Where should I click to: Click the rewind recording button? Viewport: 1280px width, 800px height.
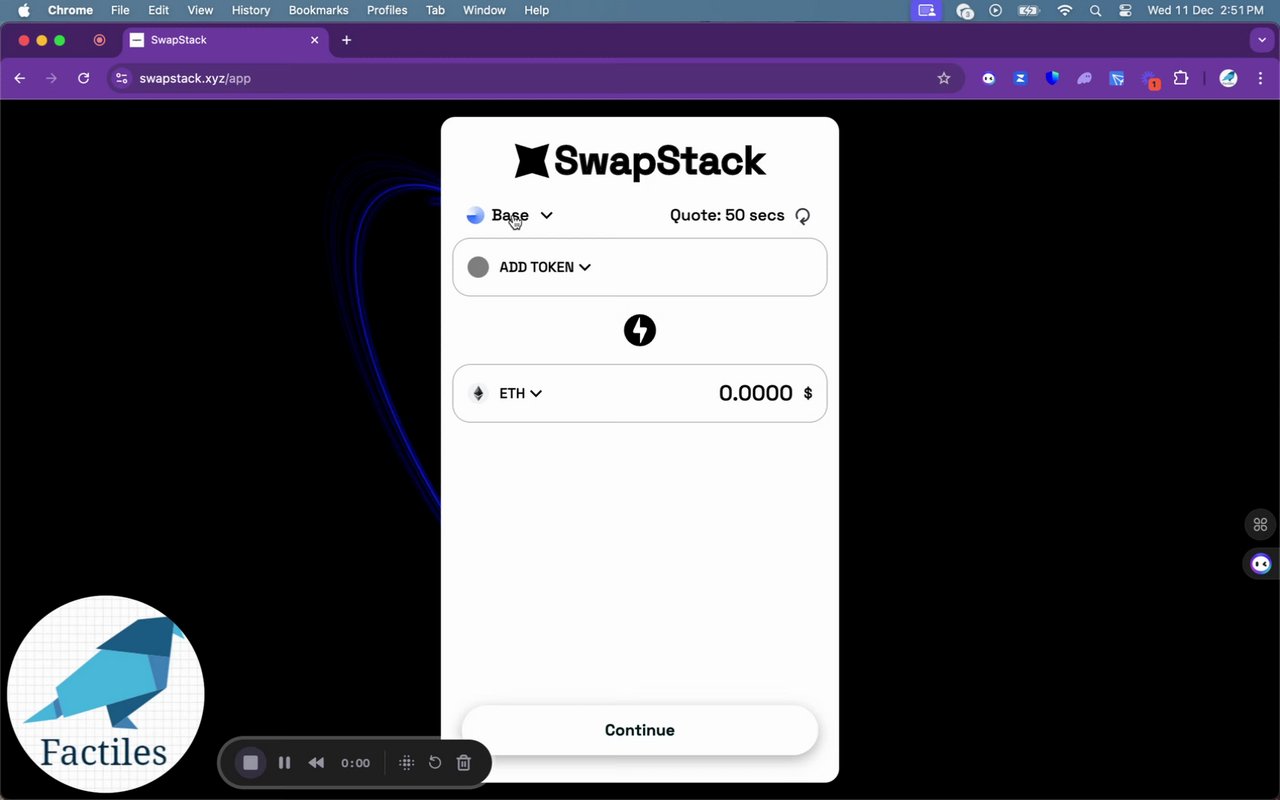(x=316, y=763)
